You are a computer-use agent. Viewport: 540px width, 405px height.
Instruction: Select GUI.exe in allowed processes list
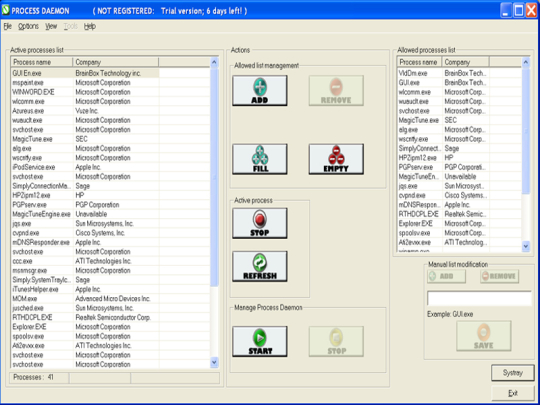pos(459,83)
